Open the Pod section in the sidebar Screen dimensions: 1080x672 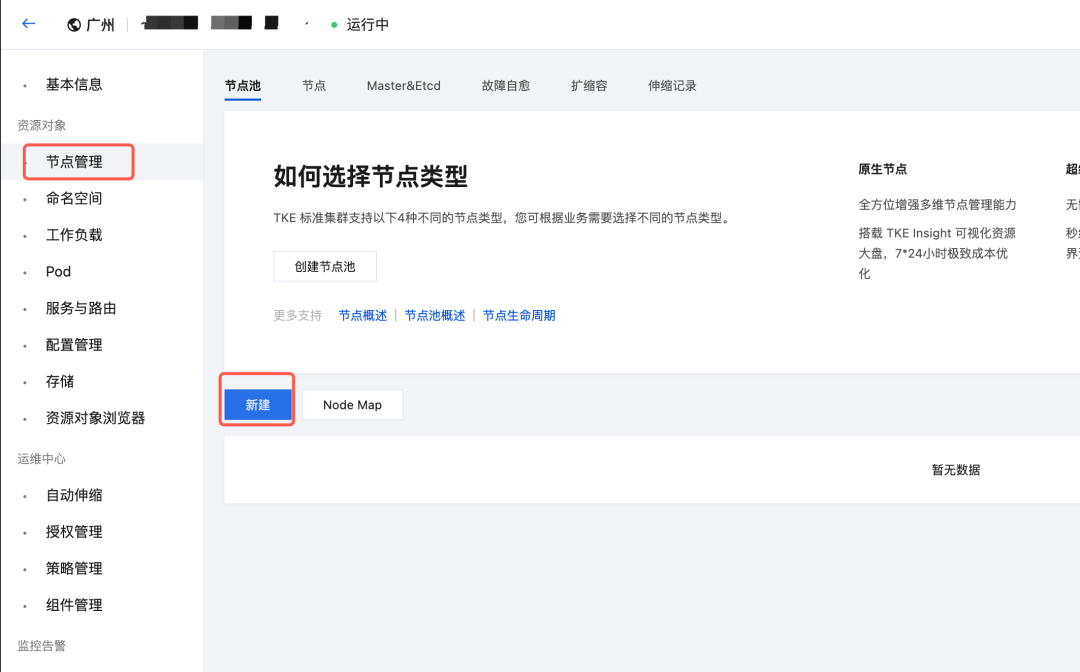pos(58,271)
